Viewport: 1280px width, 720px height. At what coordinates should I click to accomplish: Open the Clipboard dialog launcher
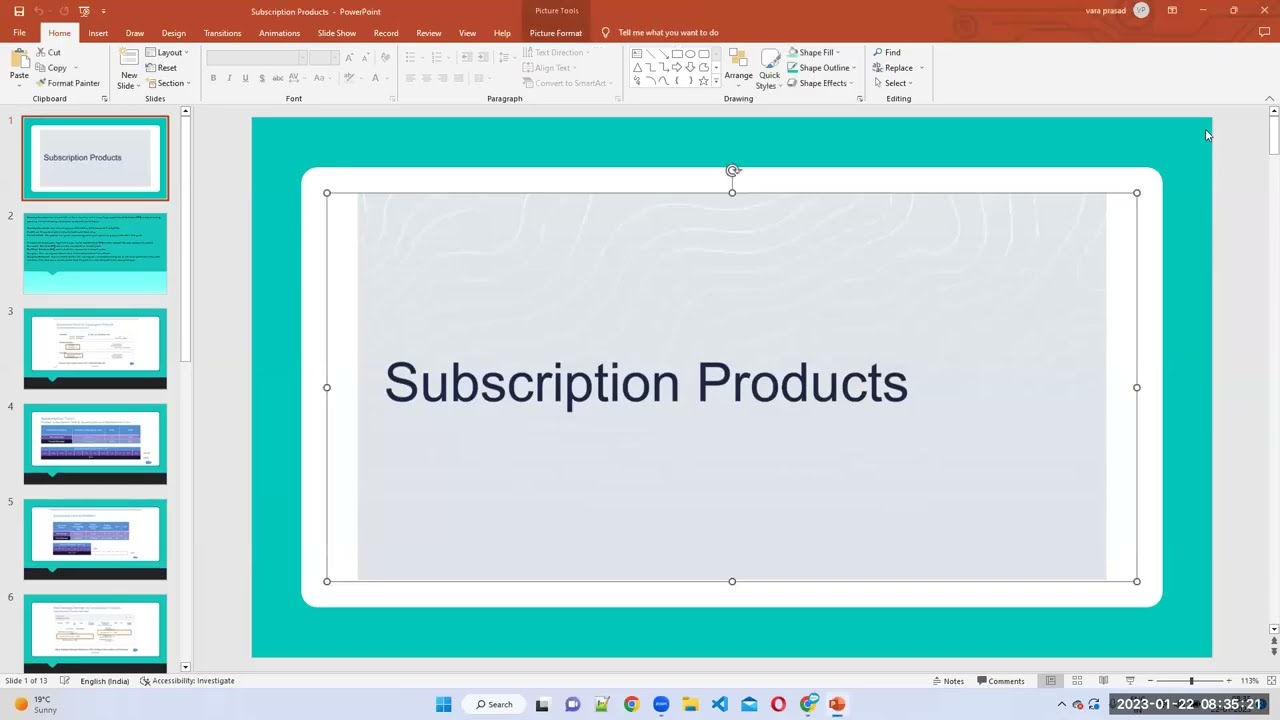point(103,99)
